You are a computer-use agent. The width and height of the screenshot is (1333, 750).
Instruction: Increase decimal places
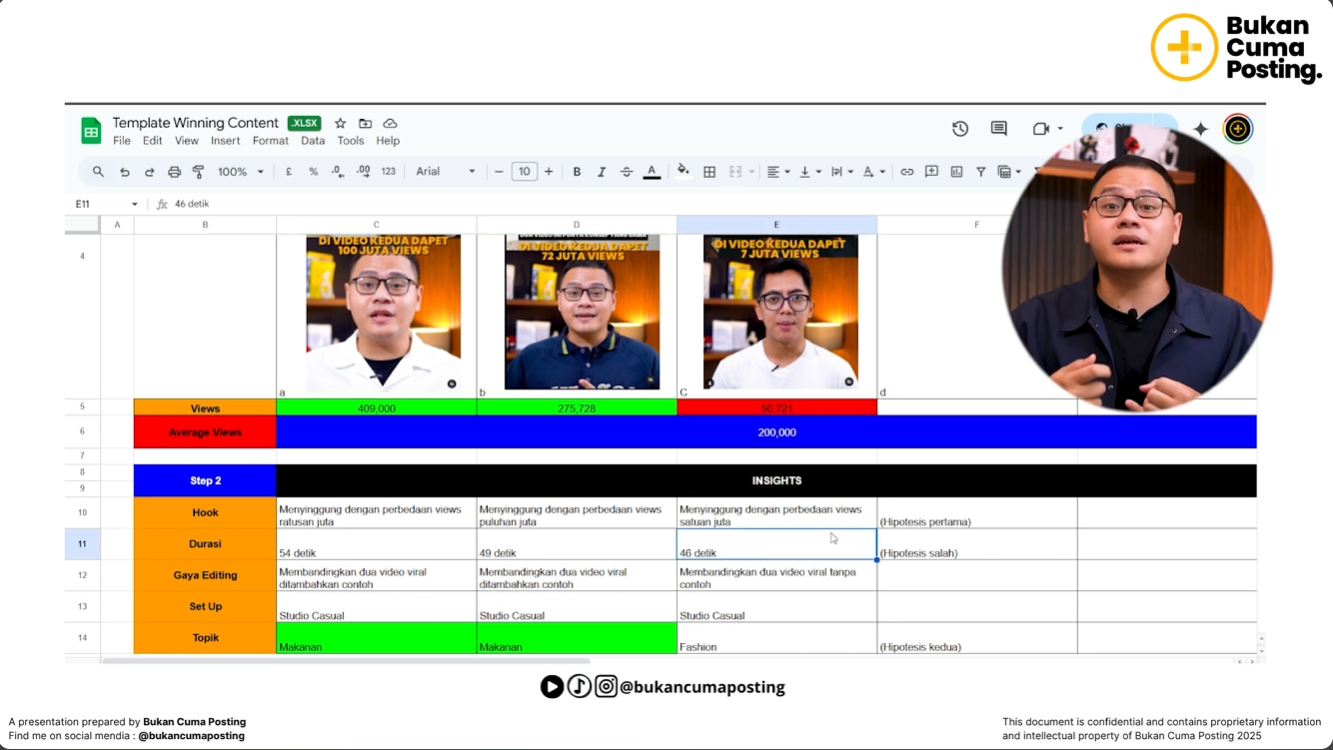pos(363,172)
